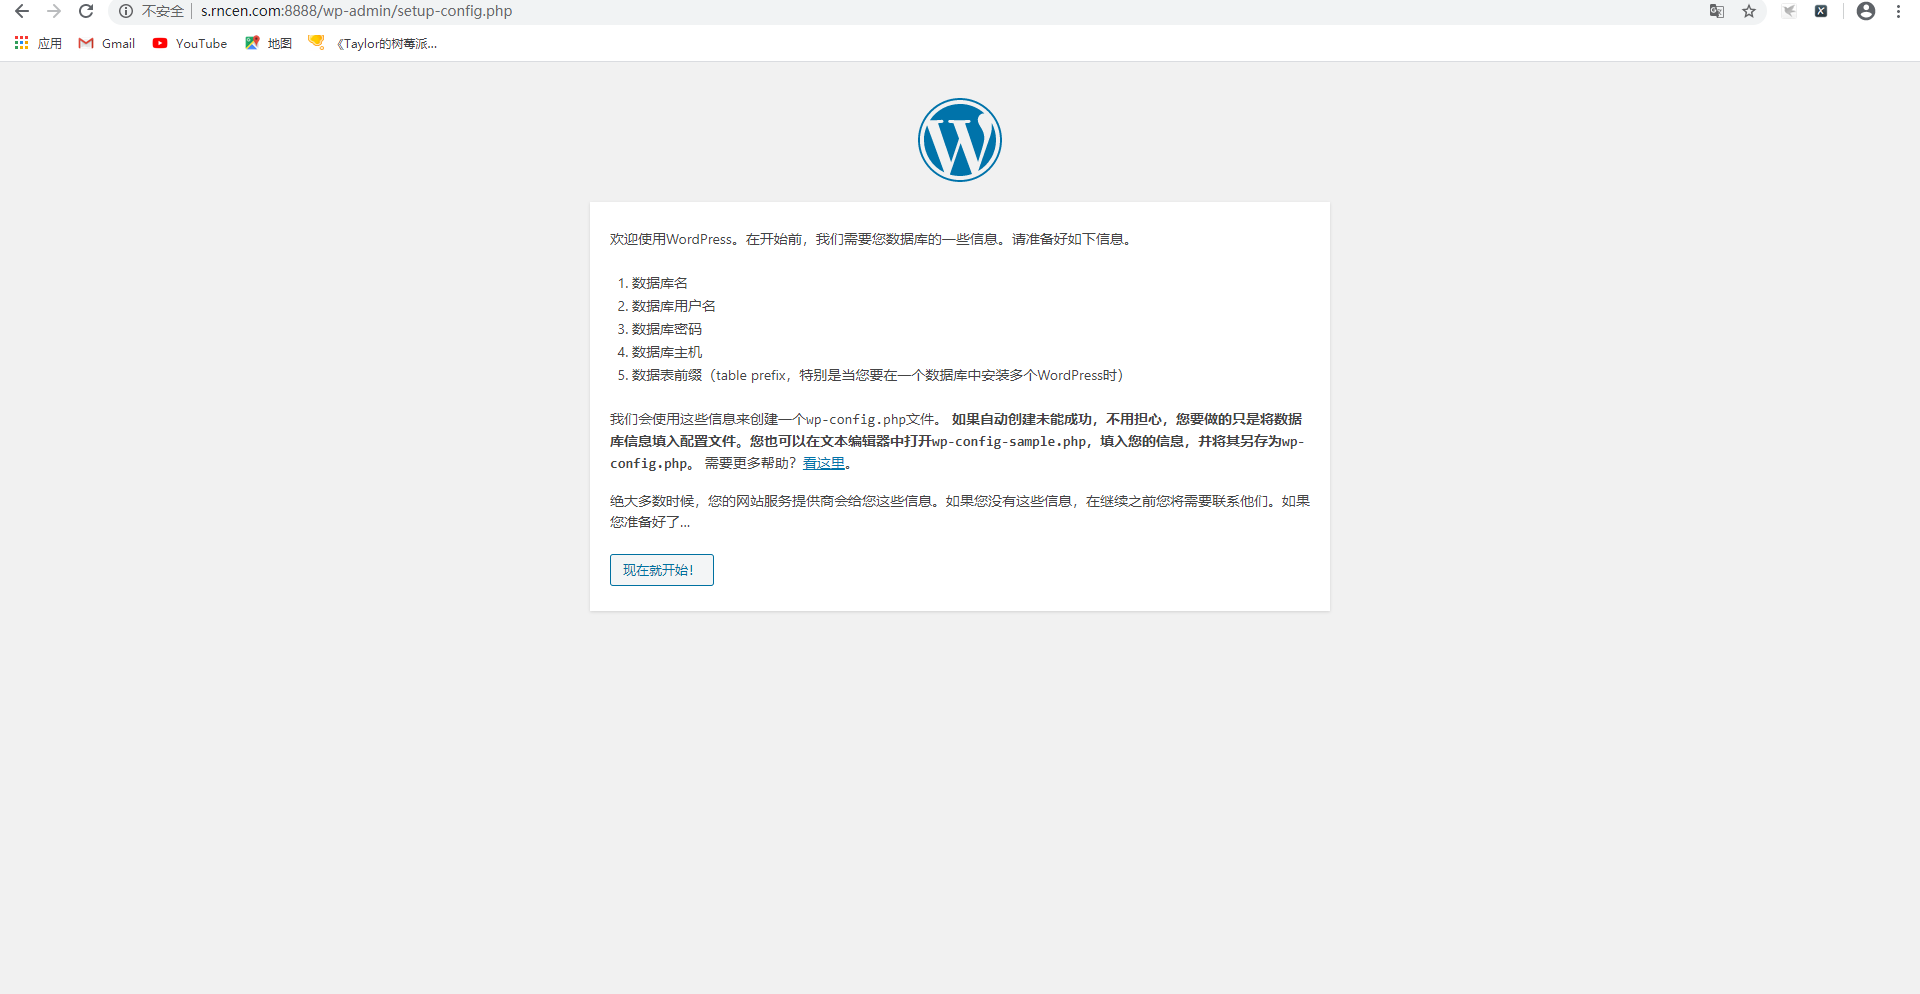Open the browser profile avatar icon
Screen dimensions: 1920x994
(x=1866, y=11)
